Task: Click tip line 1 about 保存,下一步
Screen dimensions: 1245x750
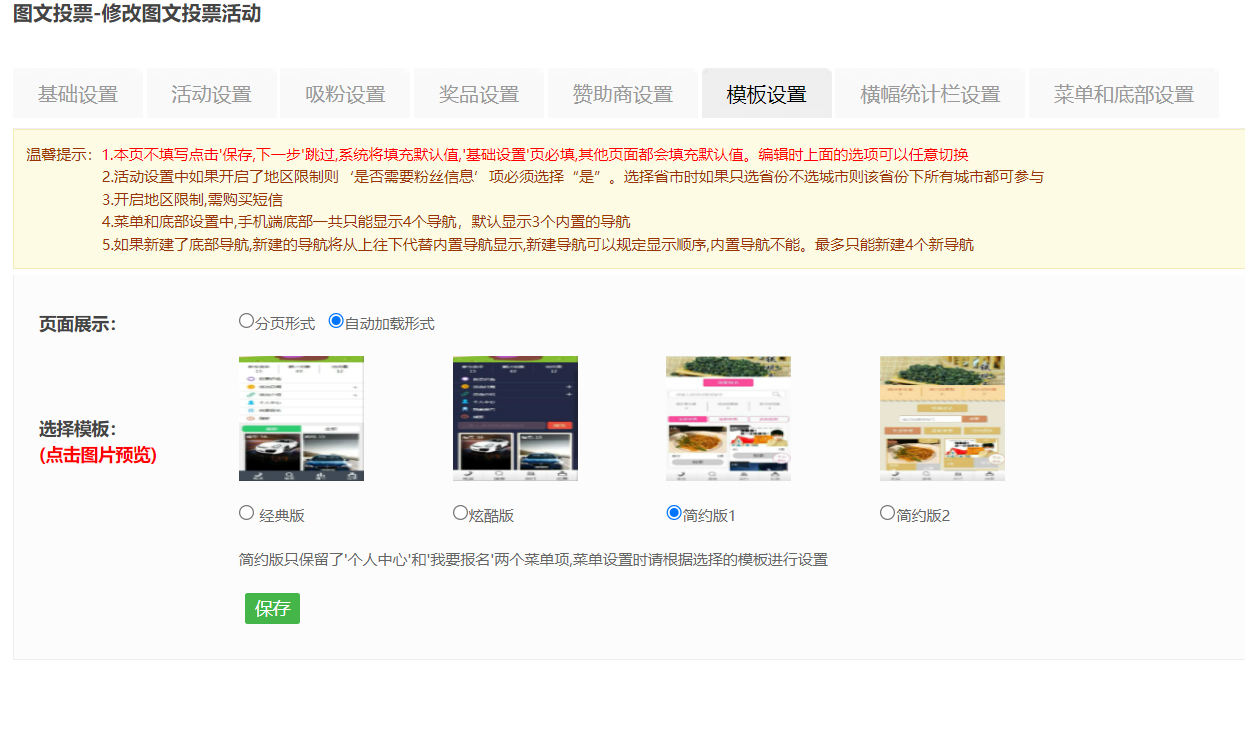Action: pyautogui.click(x=535, y=155)
